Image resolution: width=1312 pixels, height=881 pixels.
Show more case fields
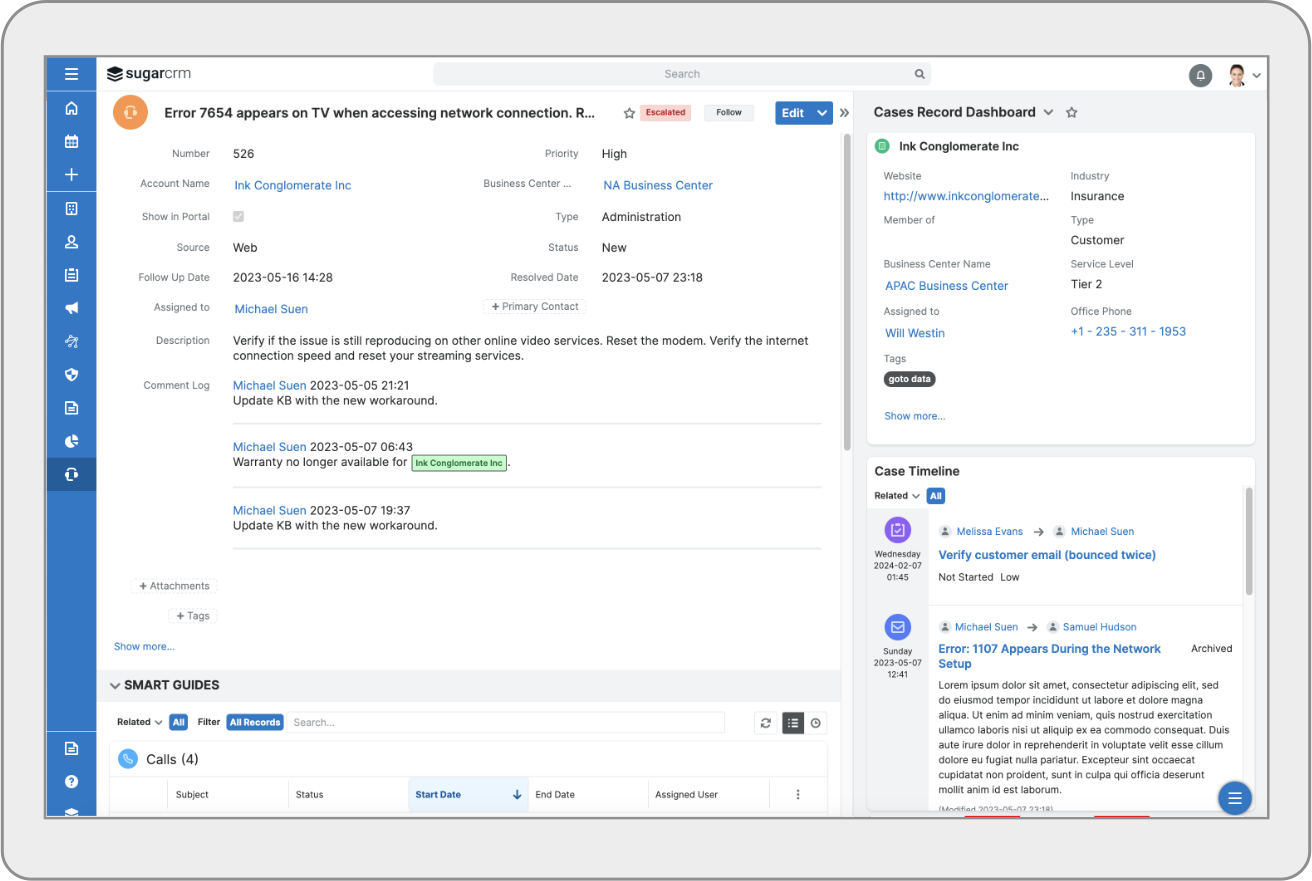click(144, 647)
